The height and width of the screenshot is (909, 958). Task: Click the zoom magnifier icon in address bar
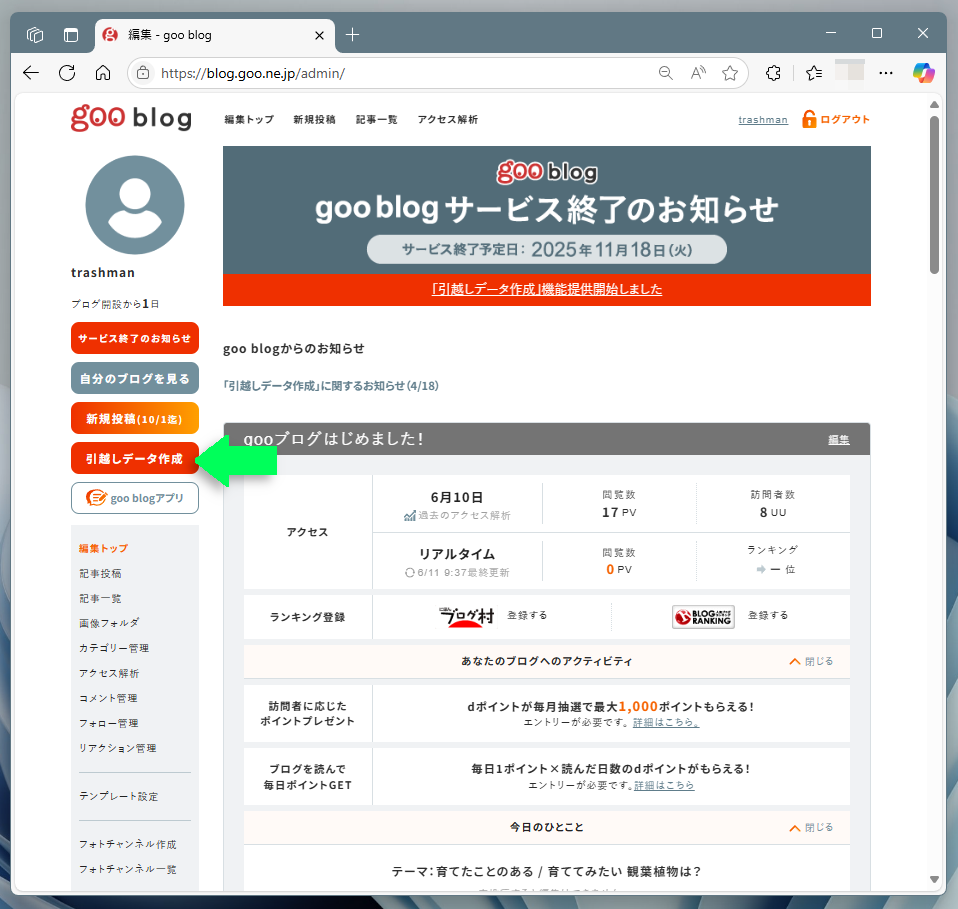point(666,73)
